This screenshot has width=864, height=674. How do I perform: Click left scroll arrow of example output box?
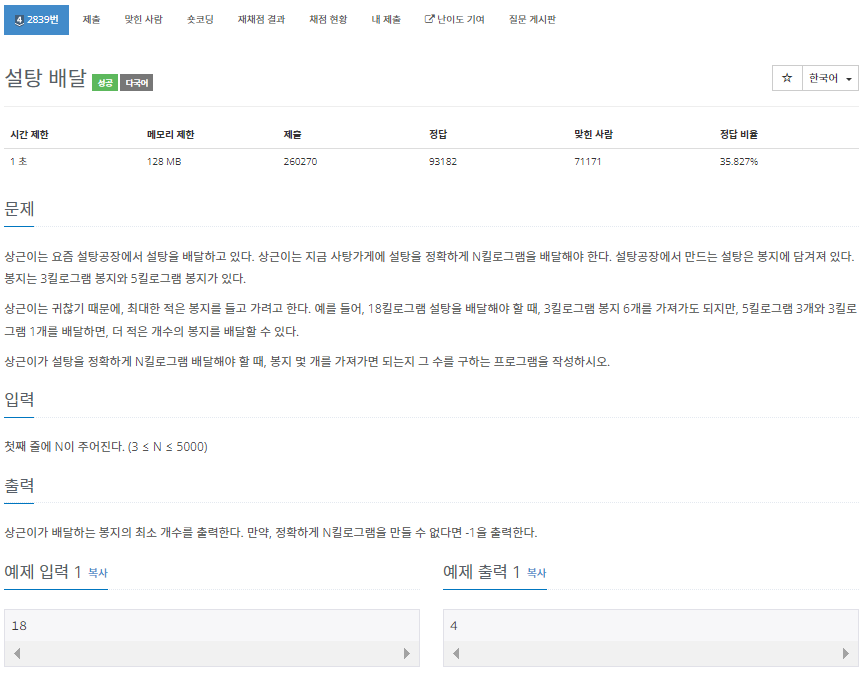tap(456, 654)
